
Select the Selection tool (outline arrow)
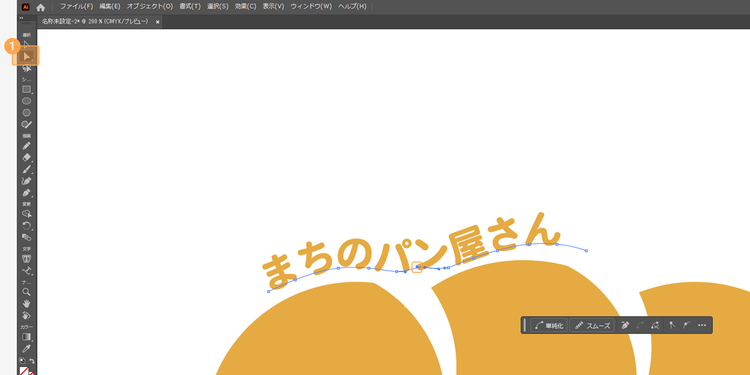pos(27,44)
